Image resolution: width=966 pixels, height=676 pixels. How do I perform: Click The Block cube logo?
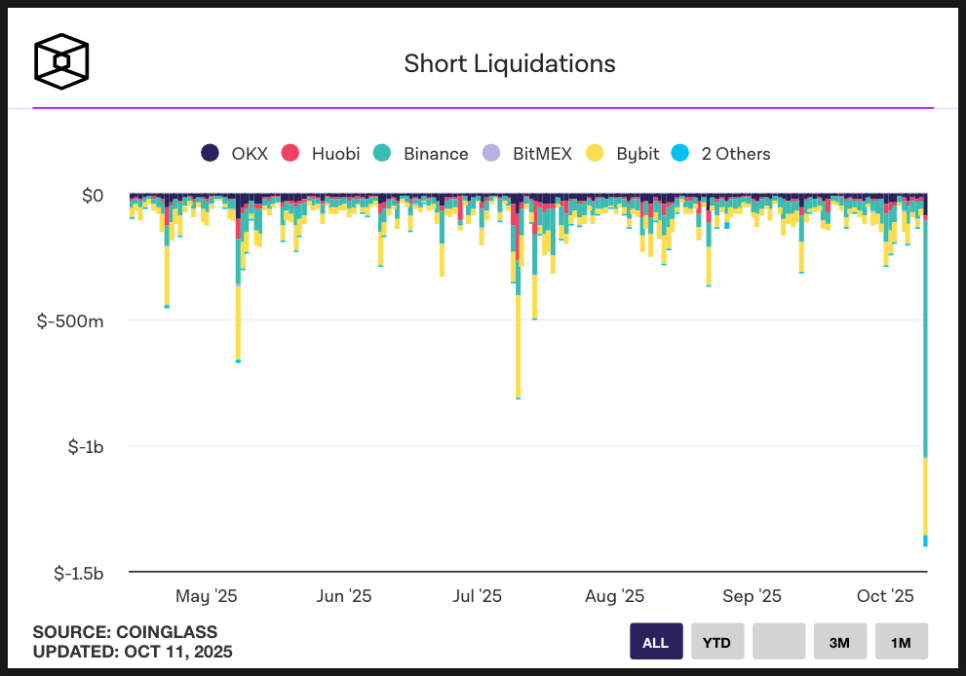pos(62,61)
